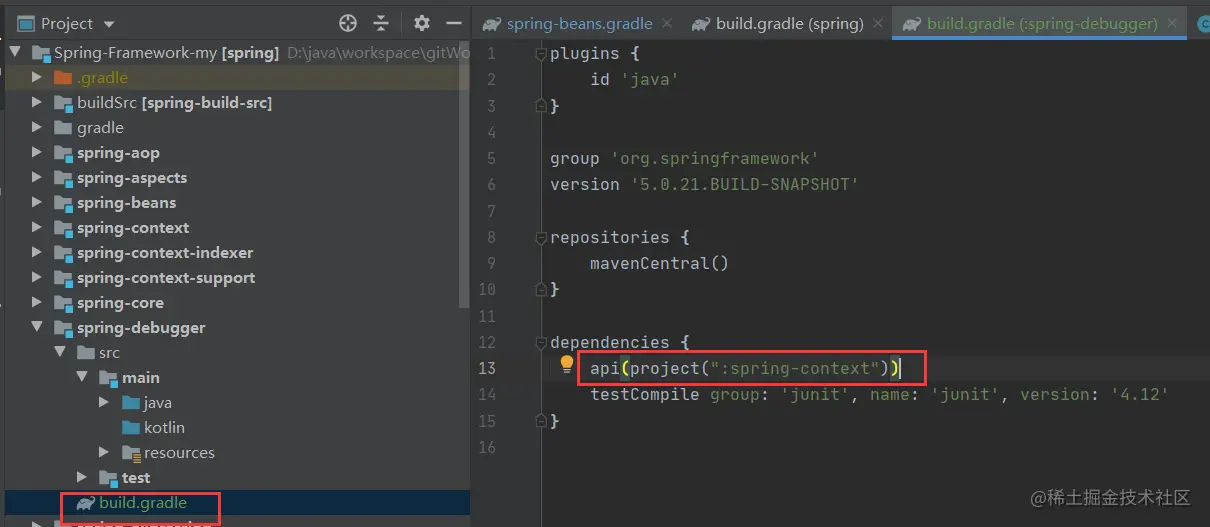Click the fold end marker at line 10
Image resolution: width=1210 pixels, height=527 pixels.
(x=541, y=289)
